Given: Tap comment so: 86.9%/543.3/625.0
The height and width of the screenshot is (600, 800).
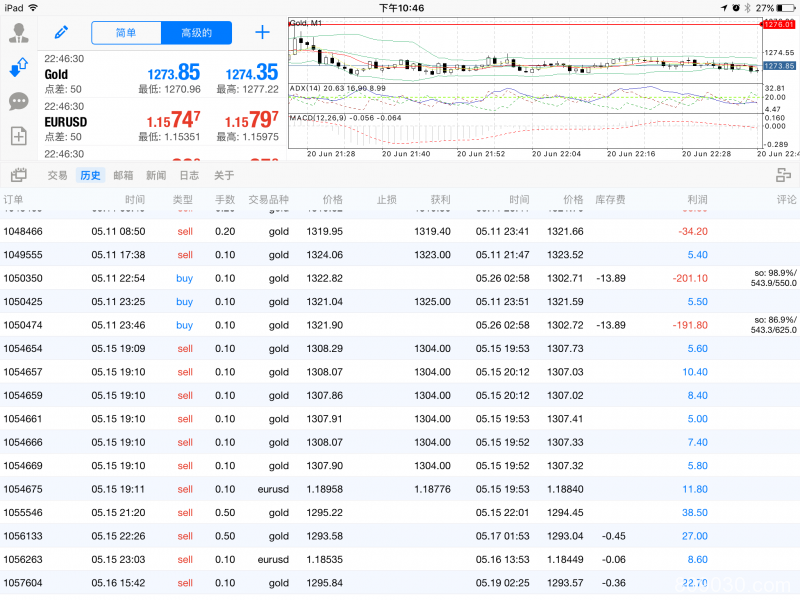Looking at the screenshot, I should (773, 325).
